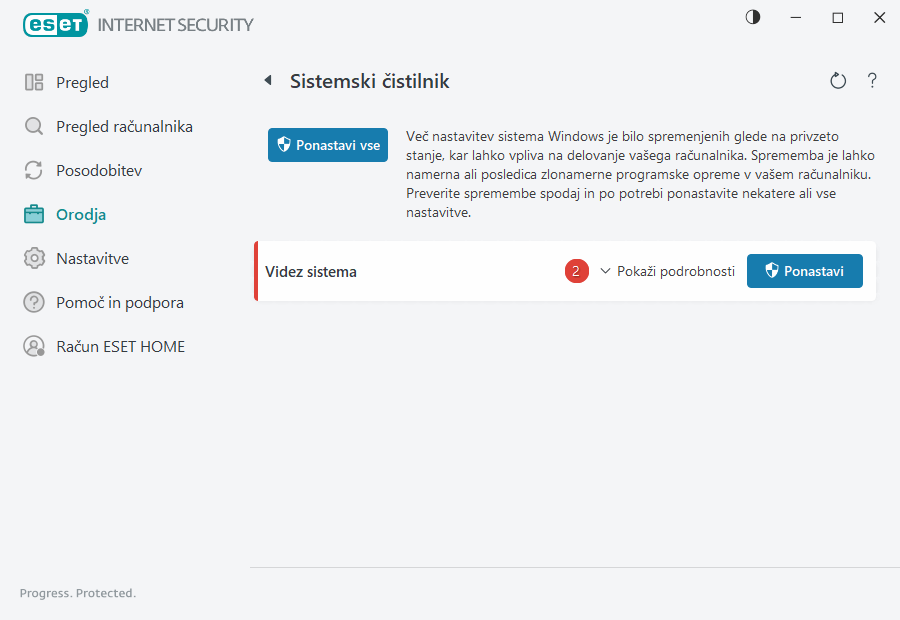Click the Orodja toolbox icon
Image resolution: width=900 pixels, height=620 pixels.
(34, 214)
